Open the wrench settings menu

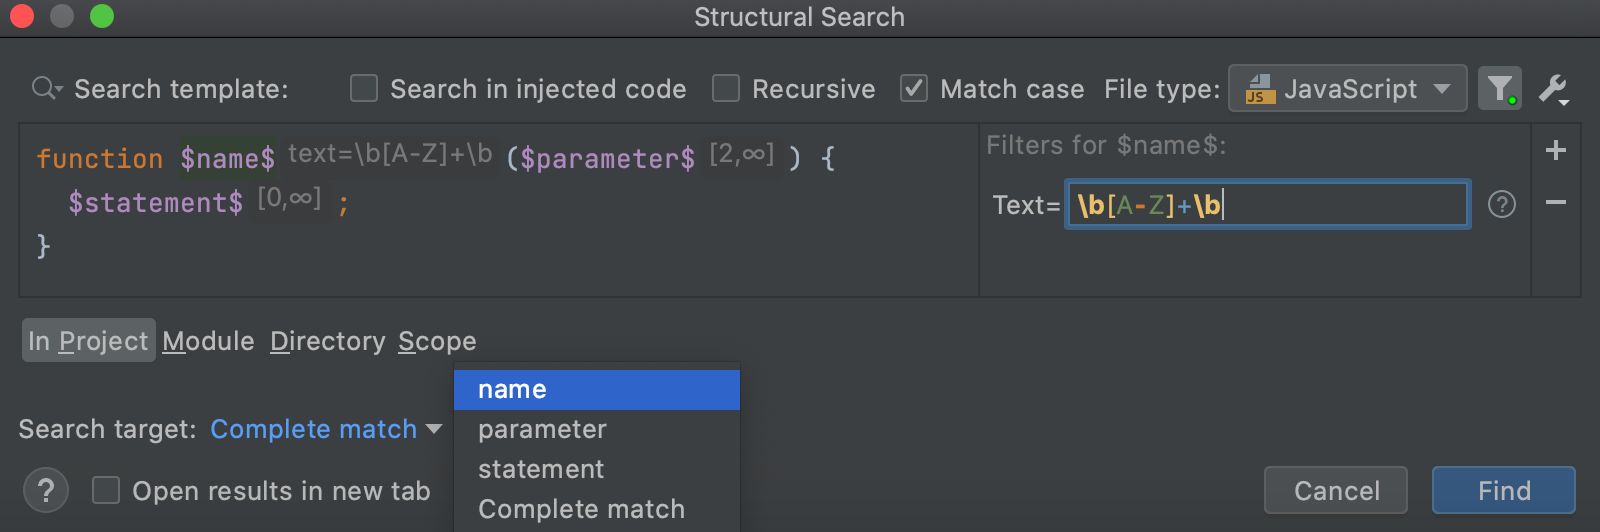pos(1553,89)
